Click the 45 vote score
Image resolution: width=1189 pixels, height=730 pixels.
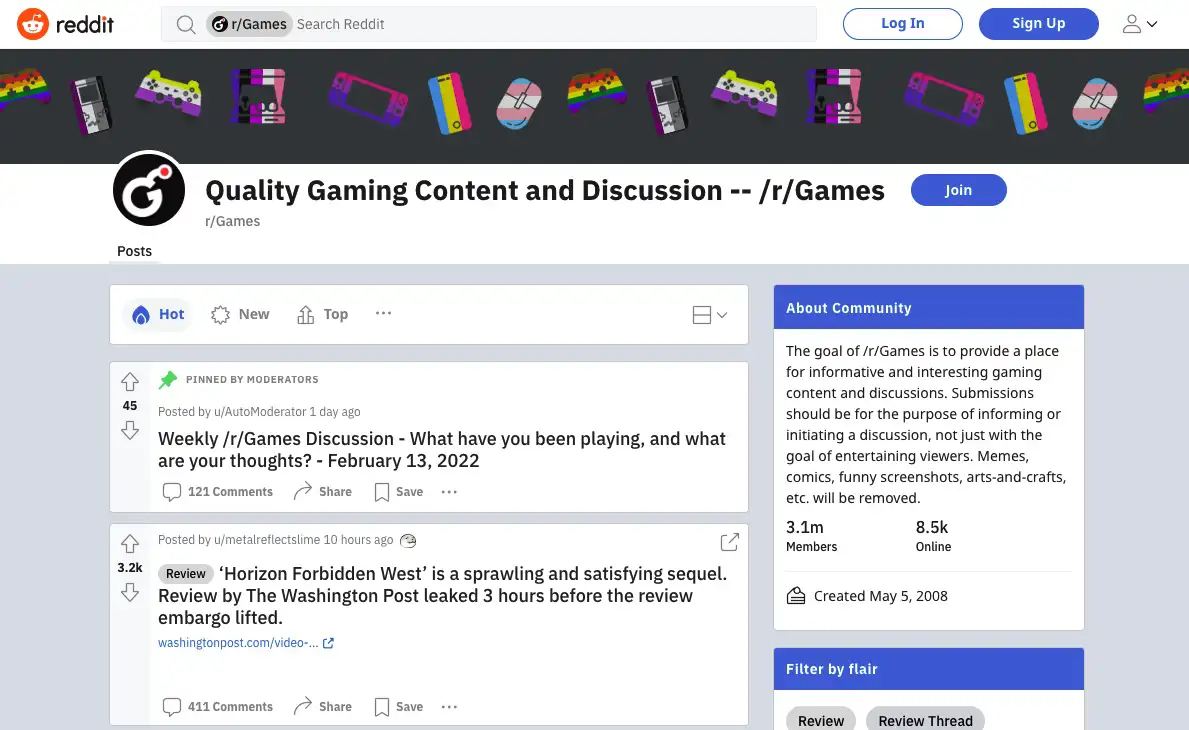[130, 406]
